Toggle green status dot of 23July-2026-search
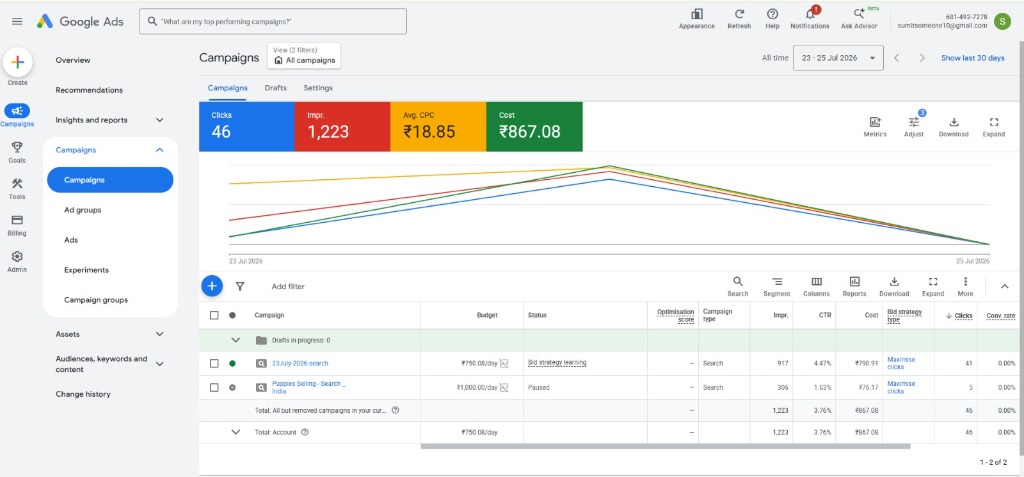Image resolution: width=1024 pixels, height=477 pixels. (232, 363)
